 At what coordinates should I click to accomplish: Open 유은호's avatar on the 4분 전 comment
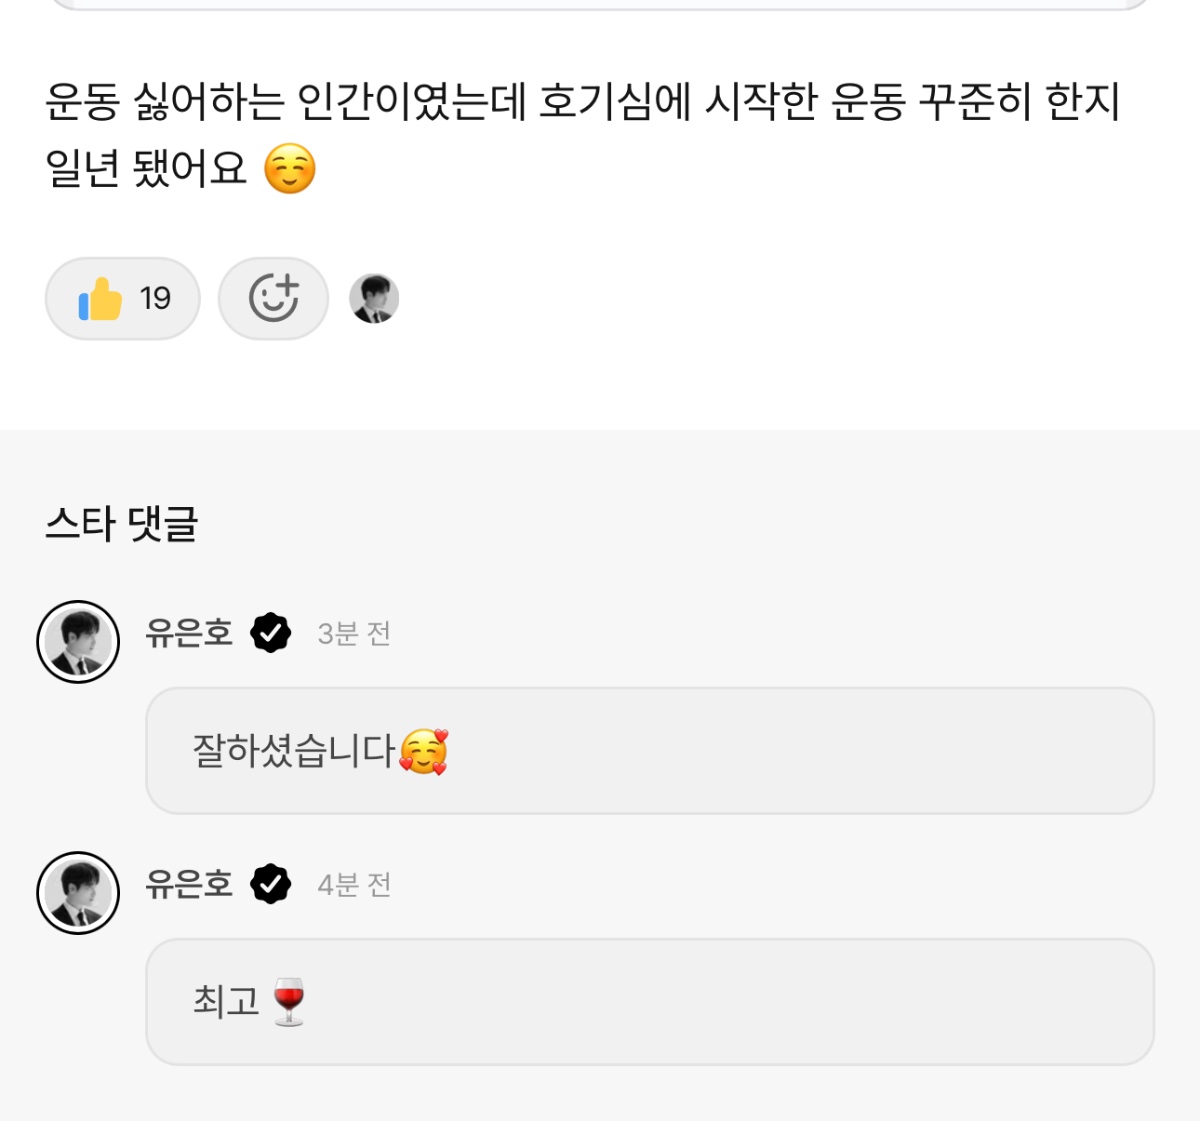pos(78,893)
